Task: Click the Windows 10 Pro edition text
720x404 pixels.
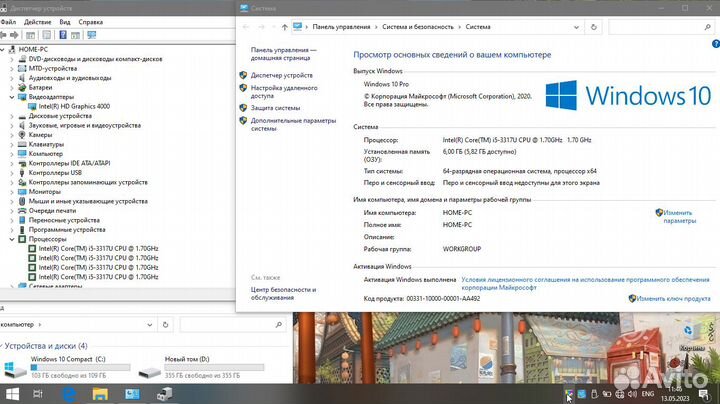Action: [x=386, y=84]
